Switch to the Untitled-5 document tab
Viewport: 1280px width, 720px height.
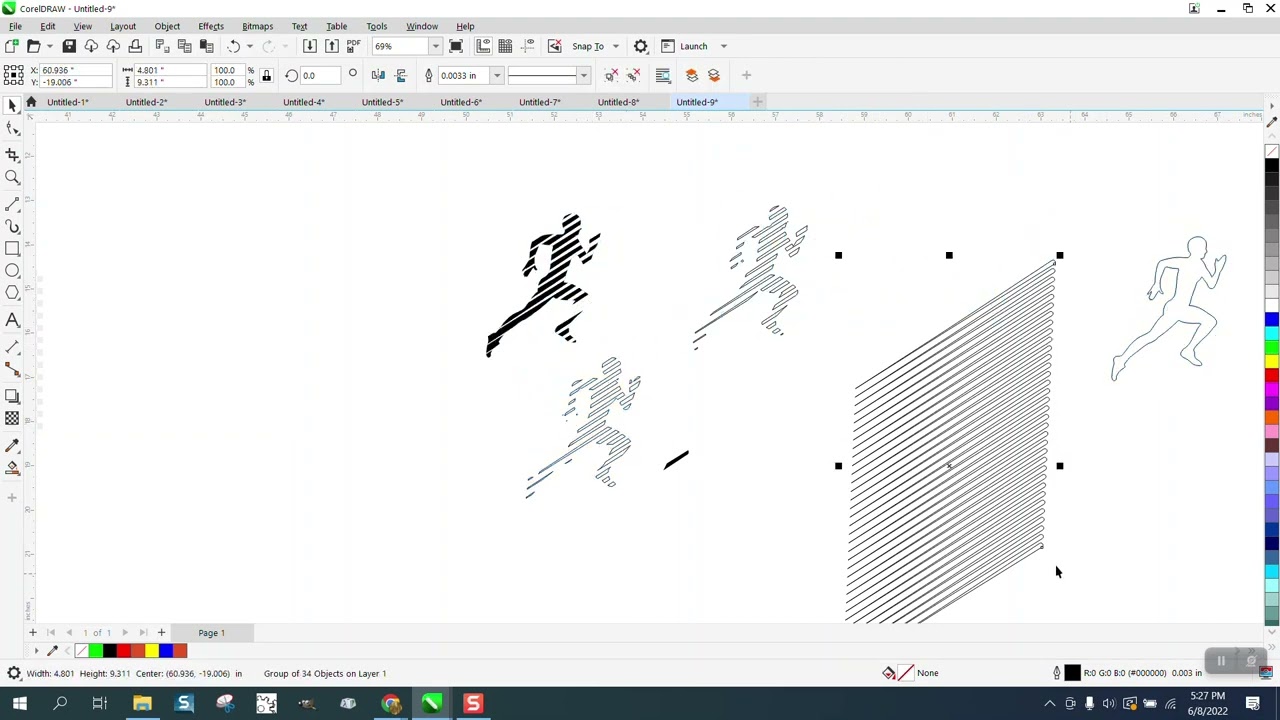coord(382,102)
